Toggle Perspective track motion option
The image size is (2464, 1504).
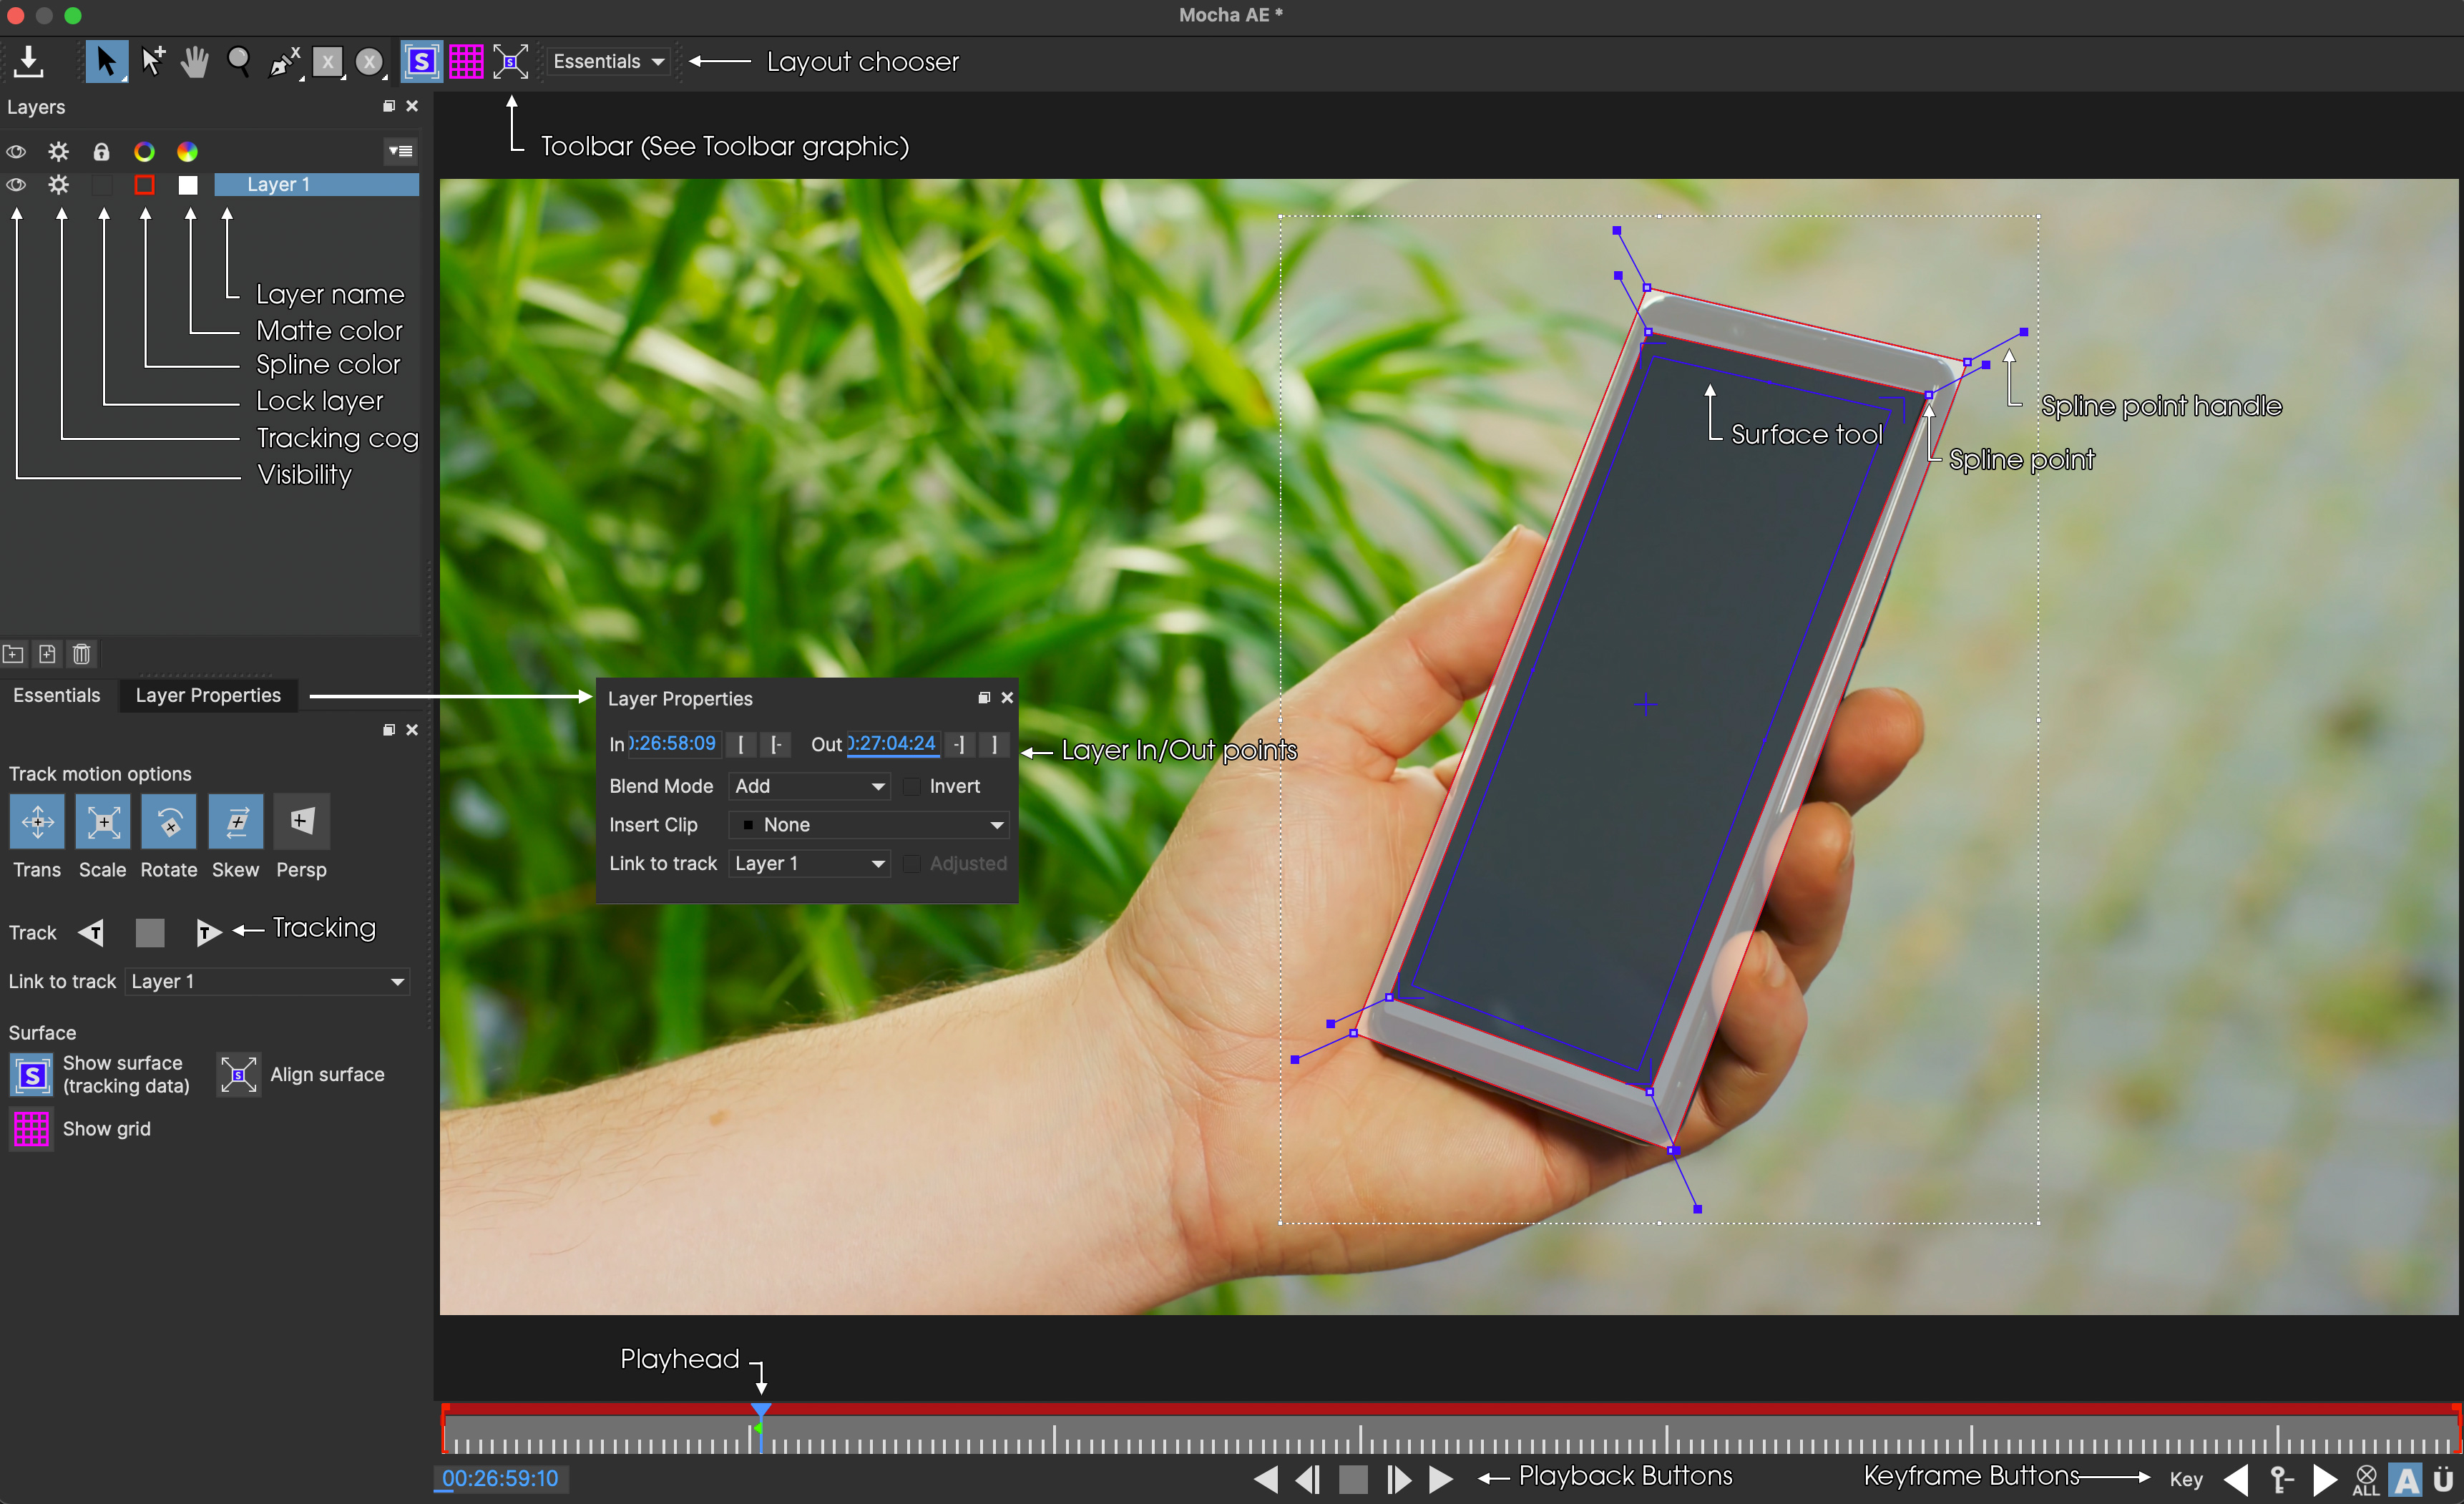point(301,822)
